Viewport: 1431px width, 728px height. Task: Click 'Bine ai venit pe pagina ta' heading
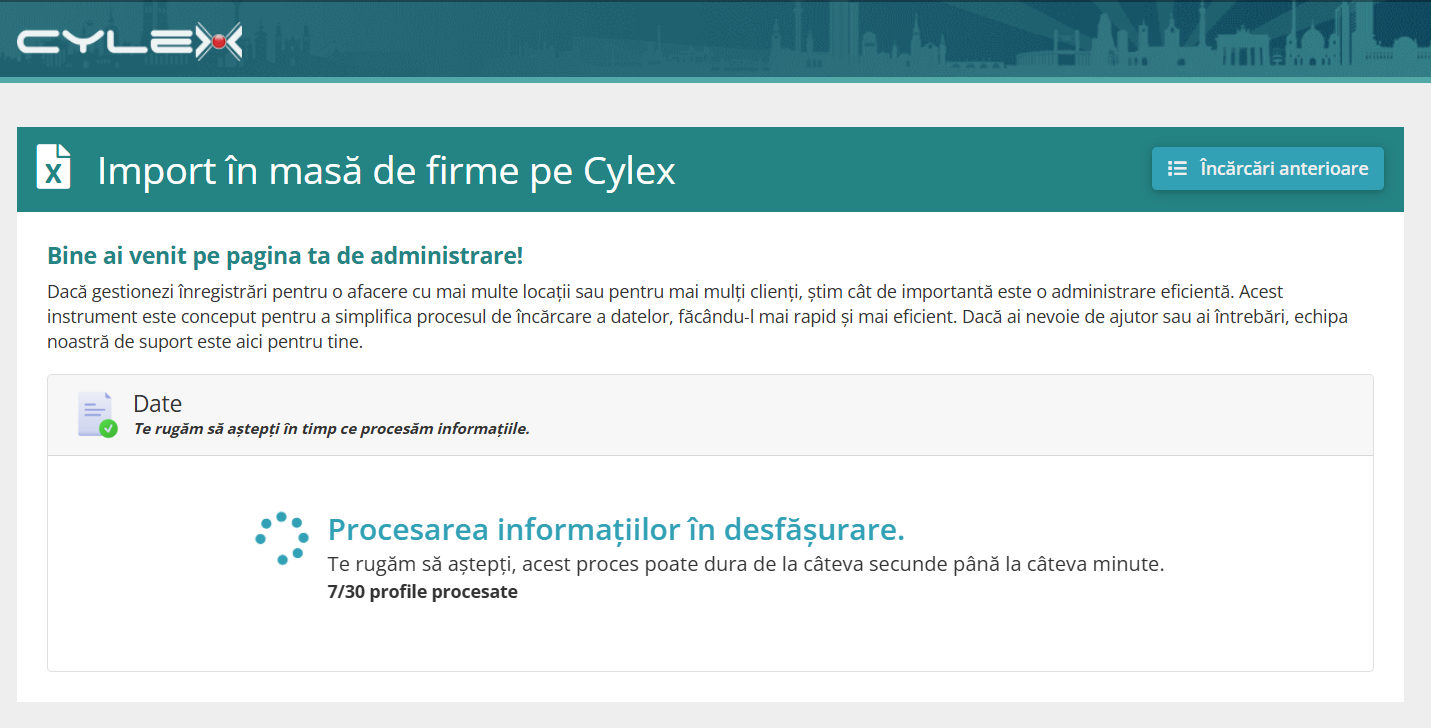[x=285, y=255]
